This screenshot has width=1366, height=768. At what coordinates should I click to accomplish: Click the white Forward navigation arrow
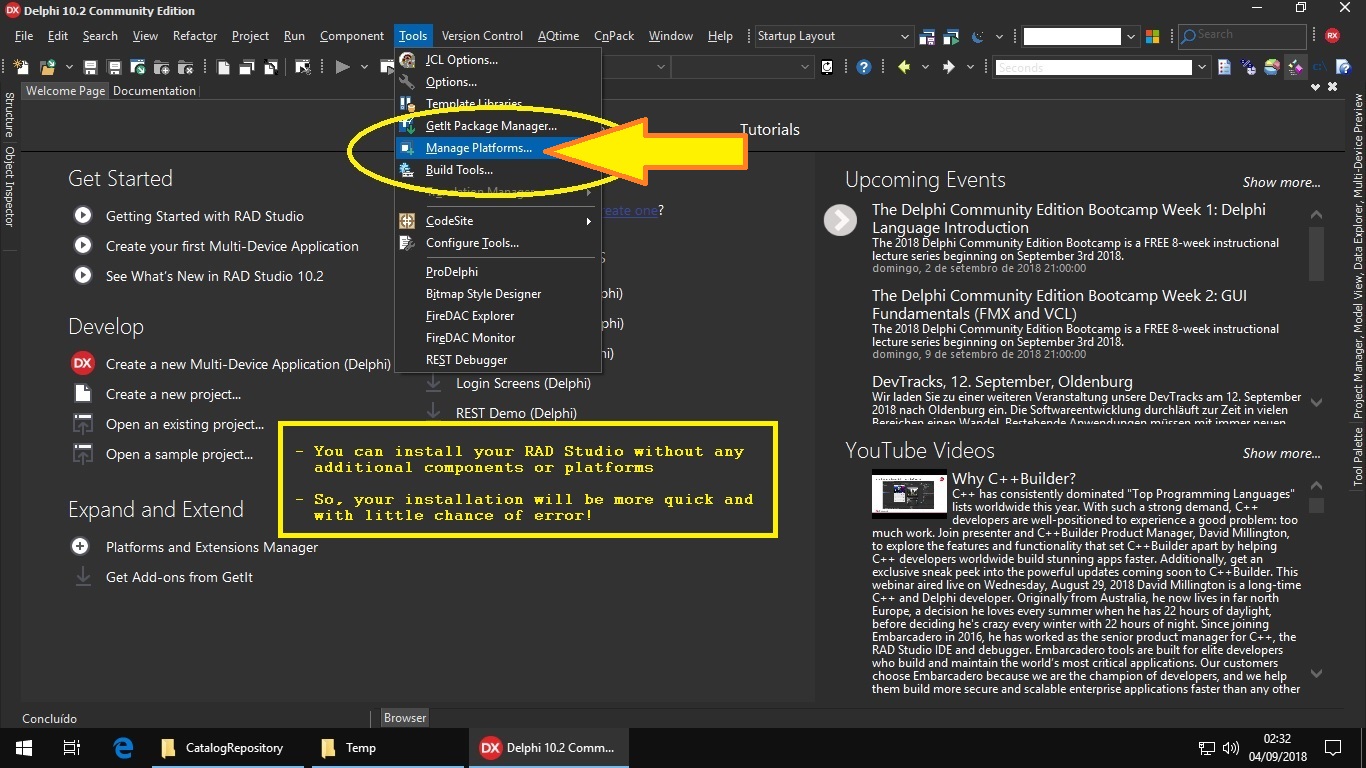[x=948, y=67]
